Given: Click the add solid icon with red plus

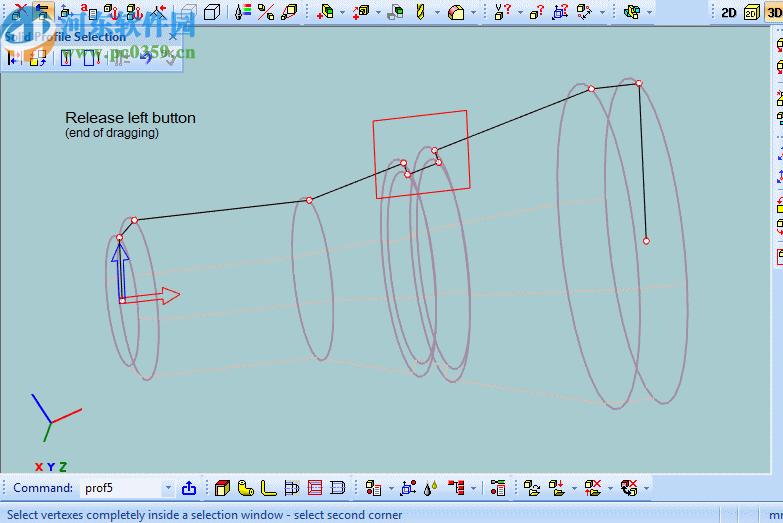Looking at the screenshot, I should [x=326, y=11].
